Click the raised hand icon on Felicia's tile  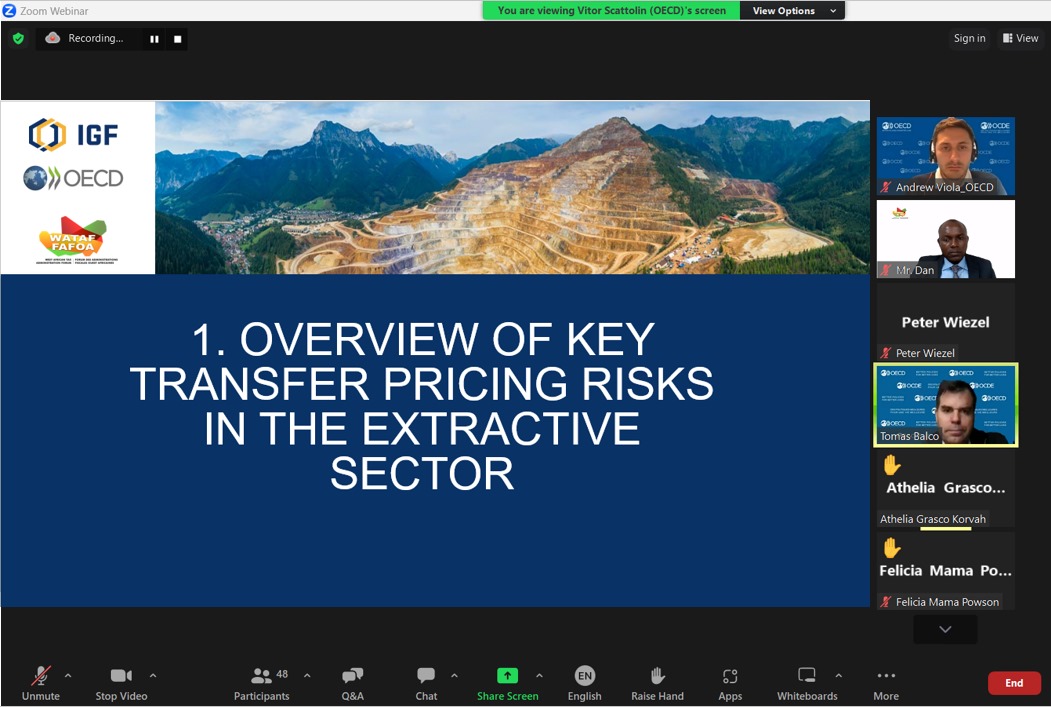(891, 548)
